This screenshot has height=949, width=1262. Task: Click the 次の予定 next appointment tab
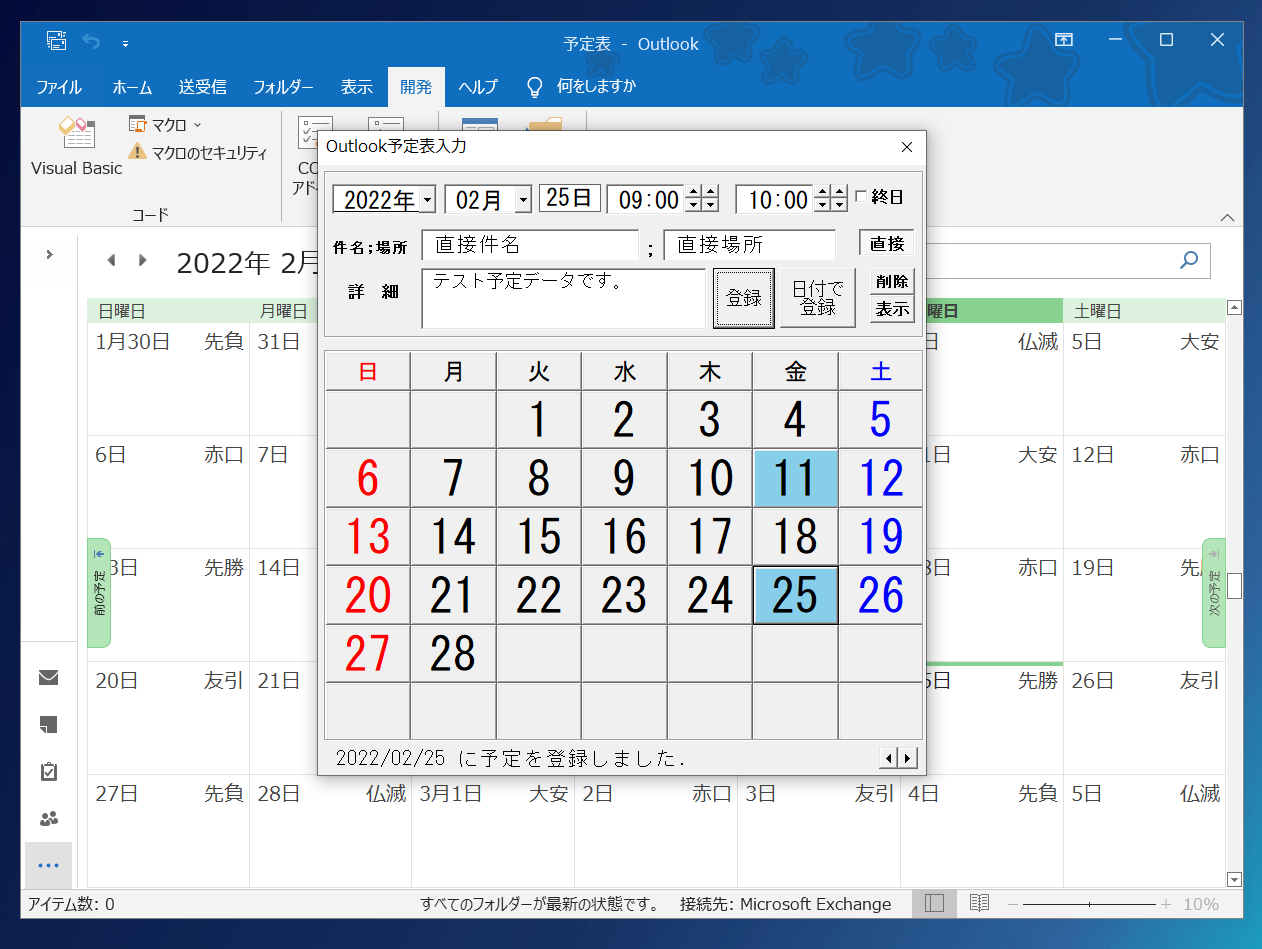(1214, 593)
